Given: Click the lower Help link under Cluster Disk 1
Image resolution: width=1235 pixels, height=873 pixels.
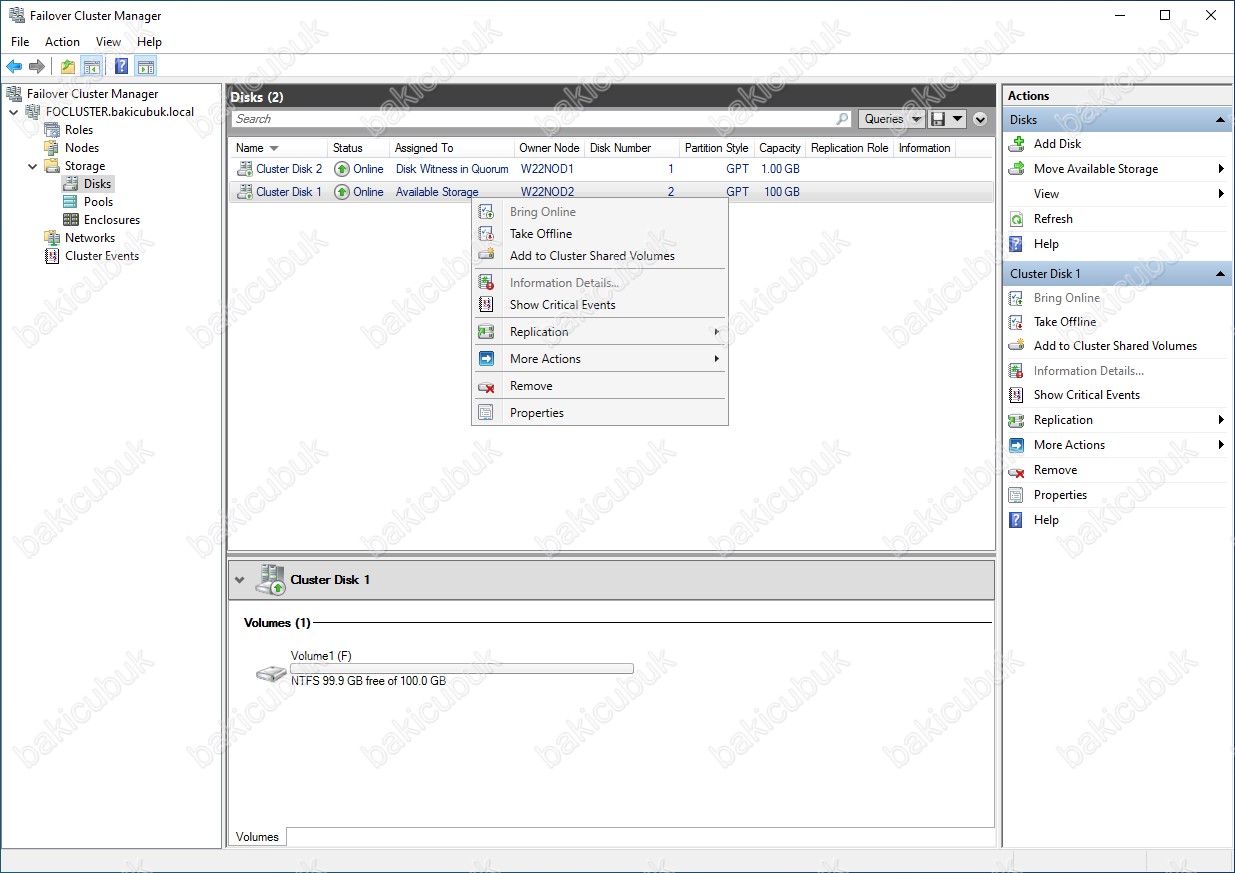Looking at the screenshot, I should (x=1046, y=520).
